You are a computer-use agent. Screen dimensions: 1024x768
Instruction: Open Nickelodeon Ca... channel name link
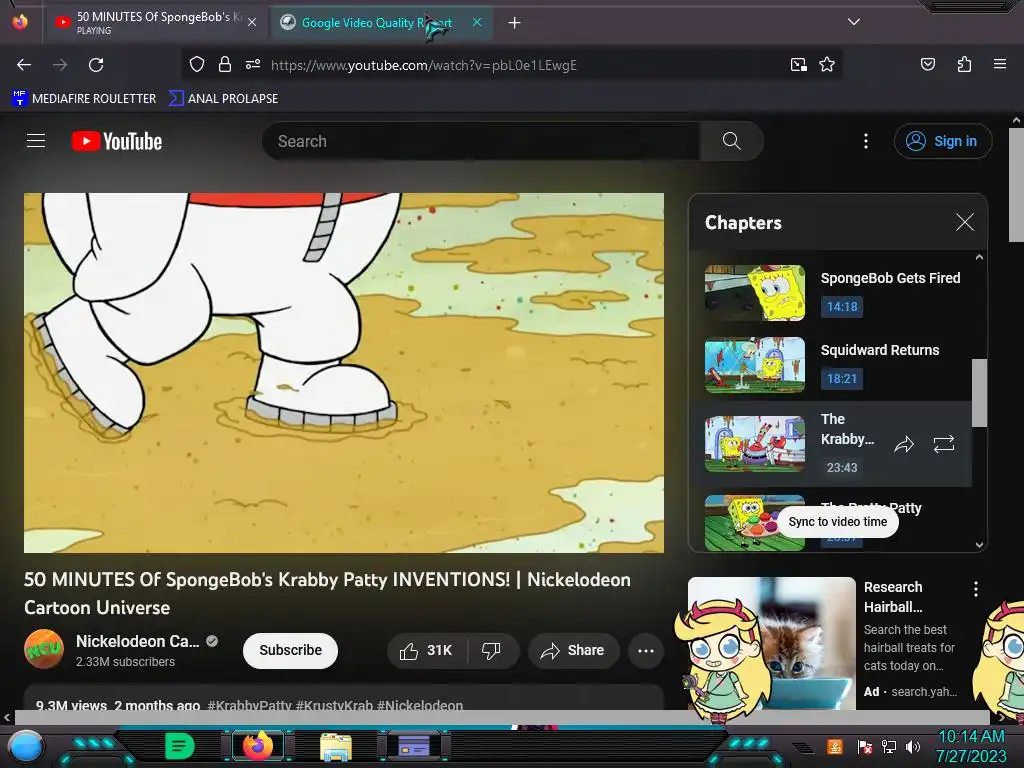pyautogui.click(x=138, y=641)
